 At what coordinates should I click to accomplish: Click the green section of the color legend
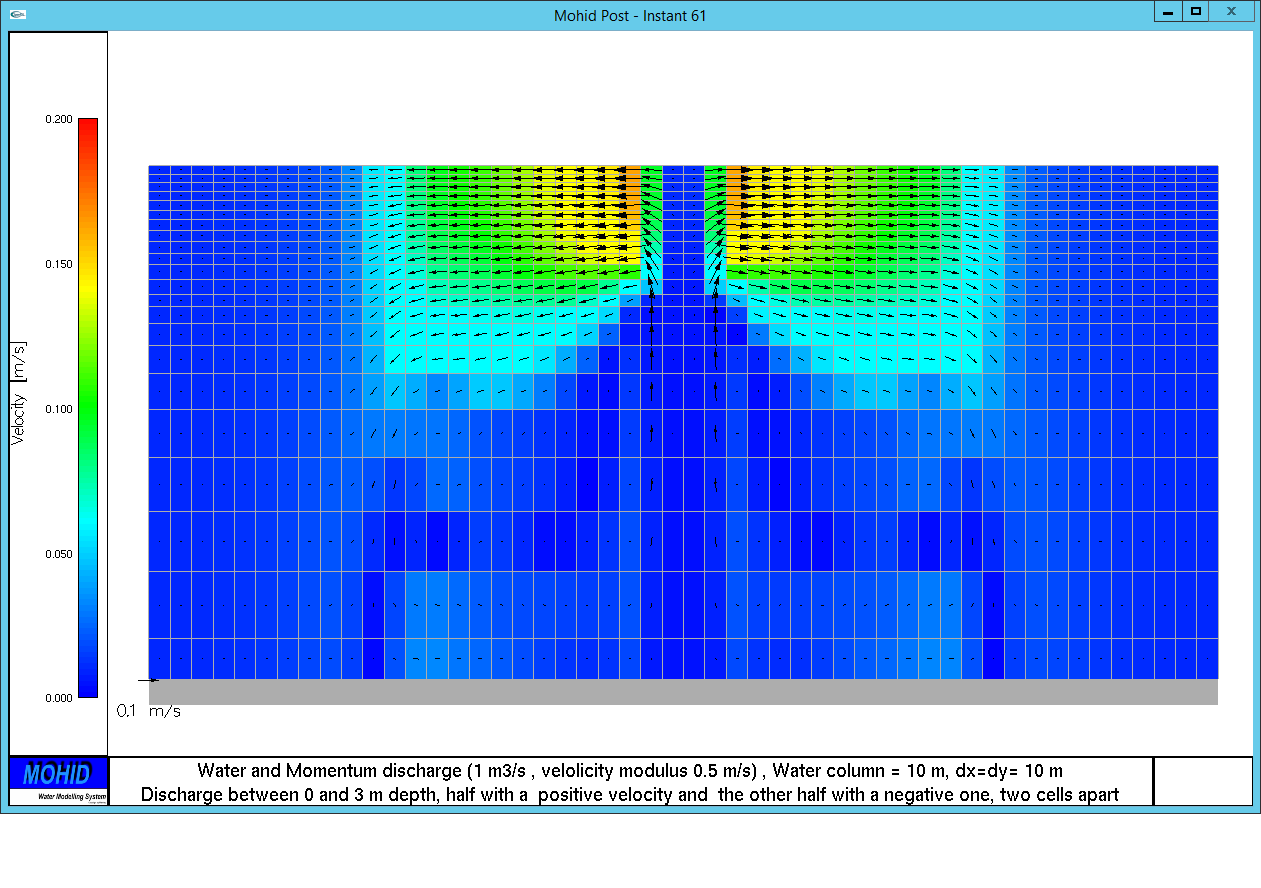[x=88, y=400]
